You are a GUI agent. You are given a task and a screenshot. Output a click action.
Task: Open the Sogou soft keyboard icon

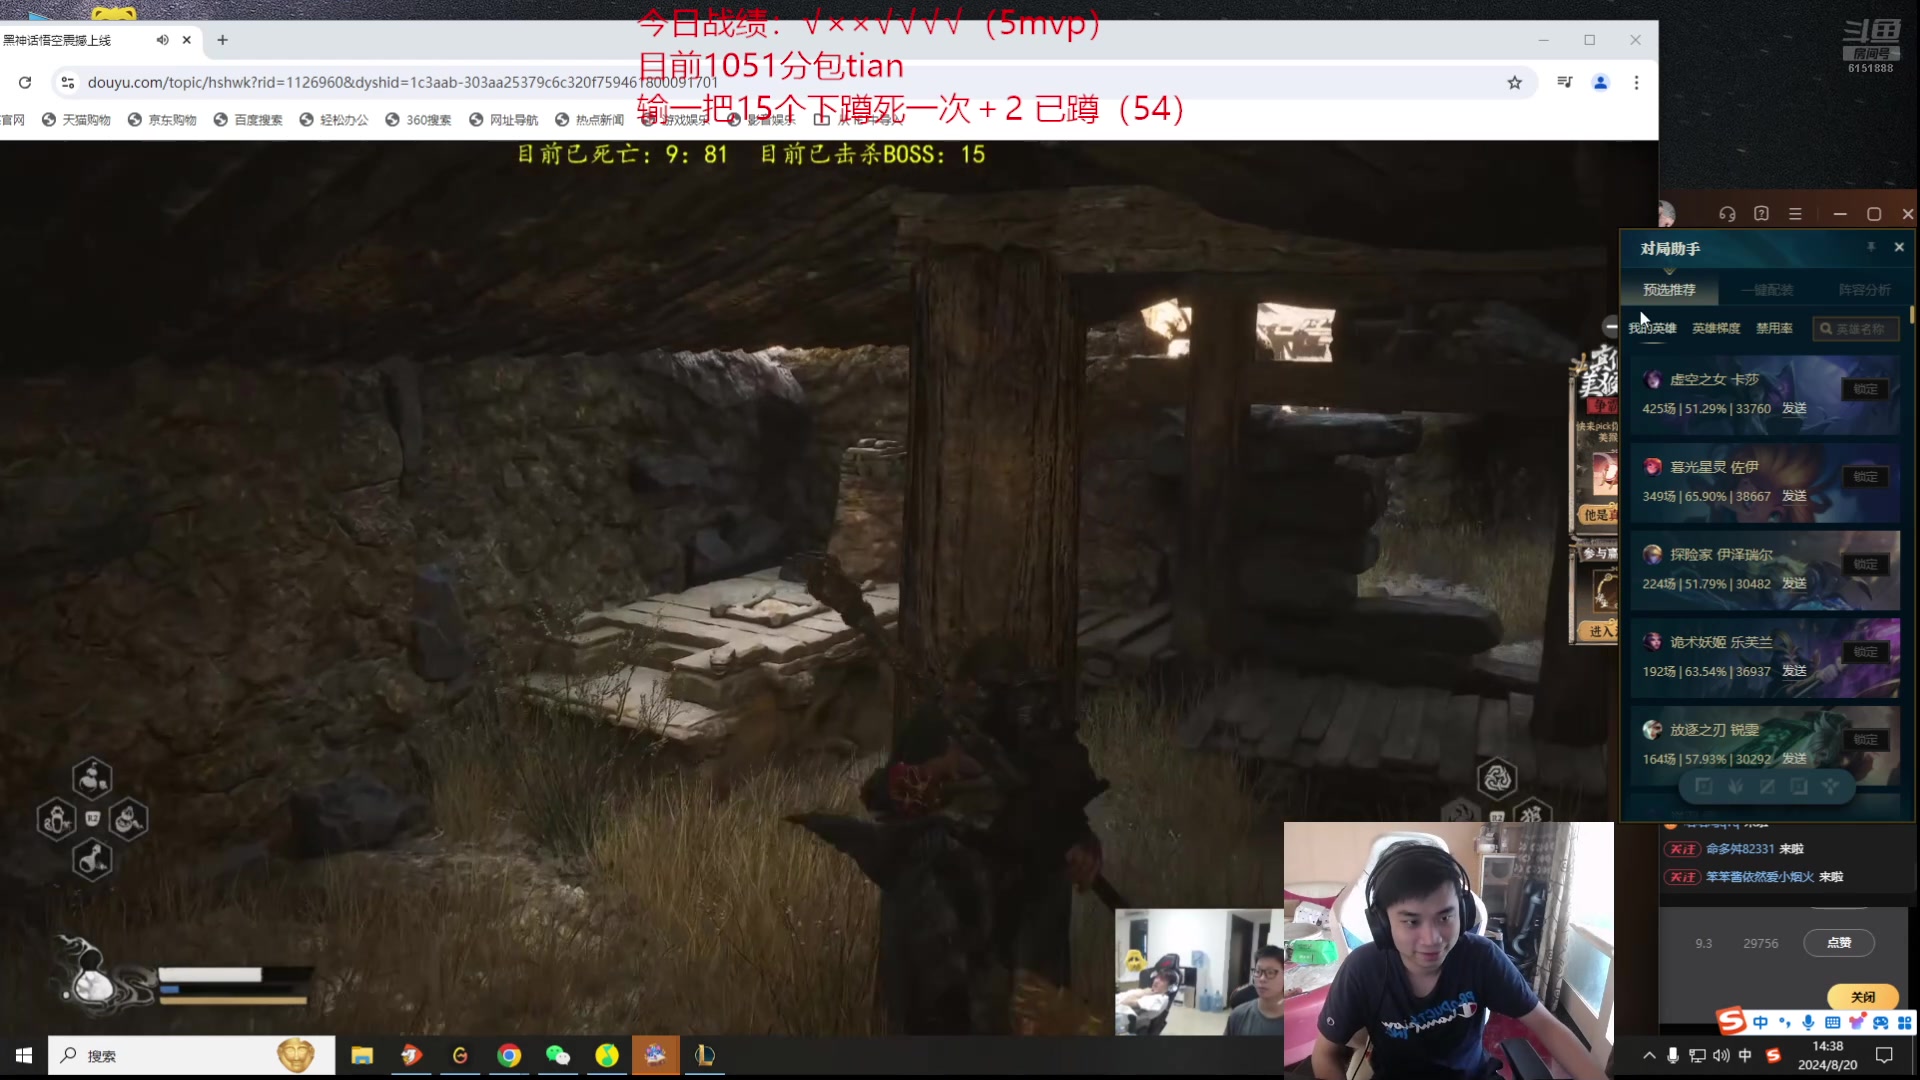pos(1832,1022)
